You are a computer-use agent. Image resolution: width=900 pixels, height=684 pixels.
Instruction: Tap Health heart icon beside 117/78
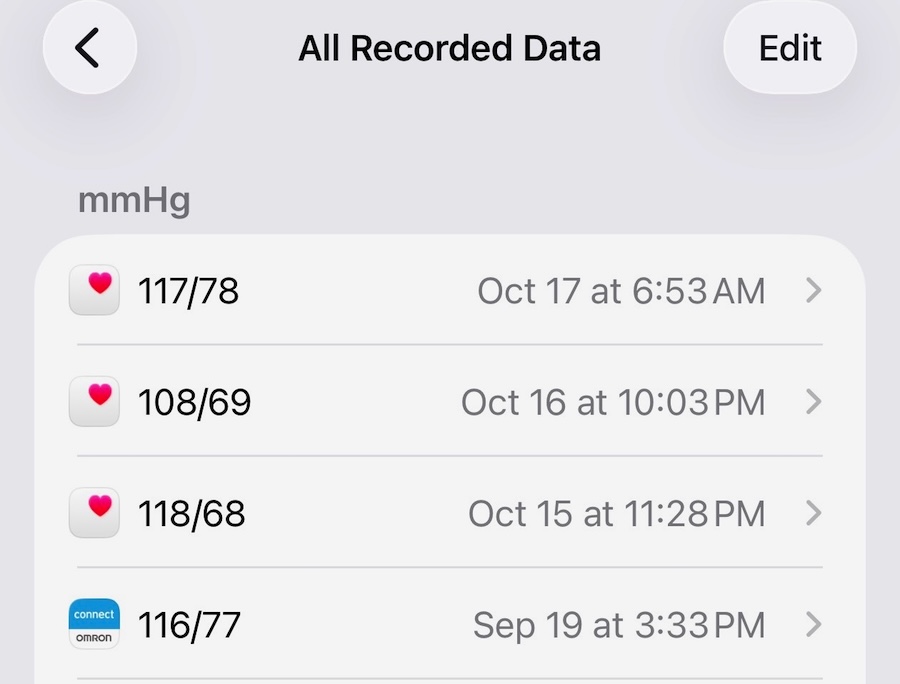[94, 291]
